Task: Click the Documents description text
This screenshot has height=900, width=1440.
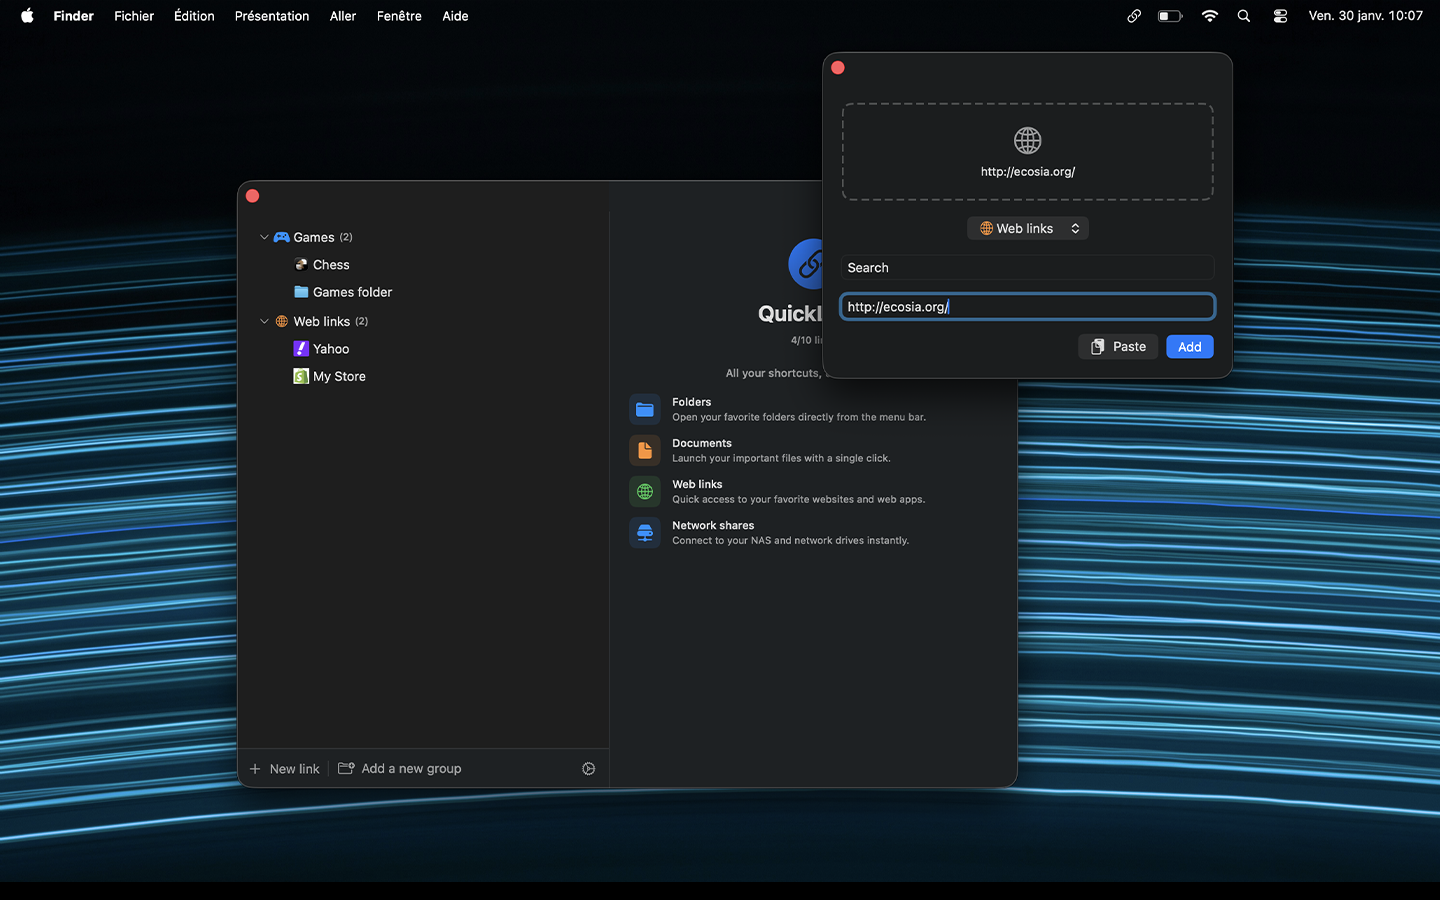Action: pos(781,459)
